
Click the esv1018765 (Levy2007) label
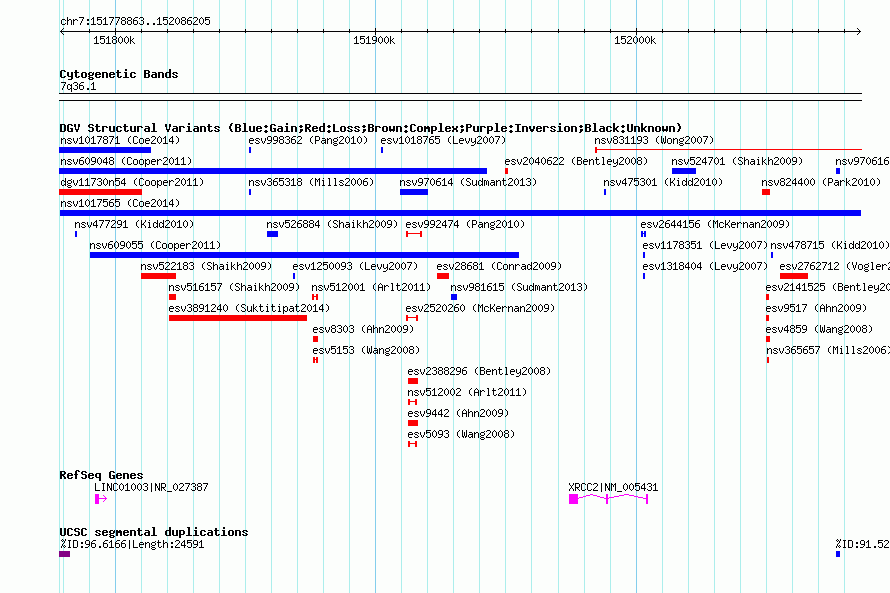[443, 140]
